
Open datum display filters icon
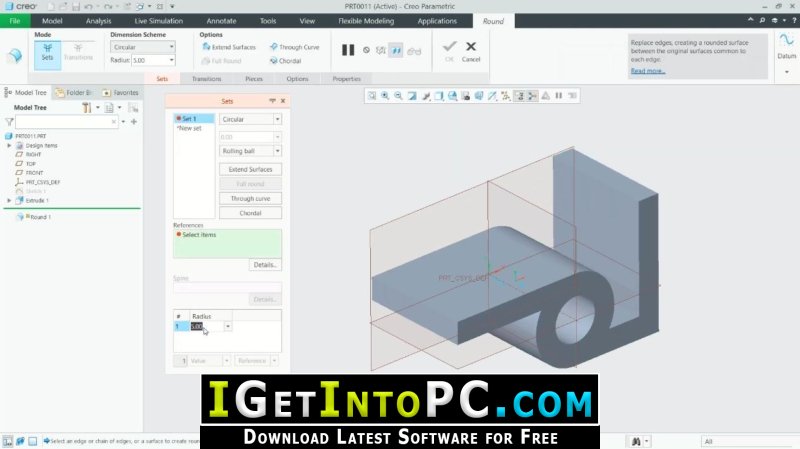click(x=492, y=96)
